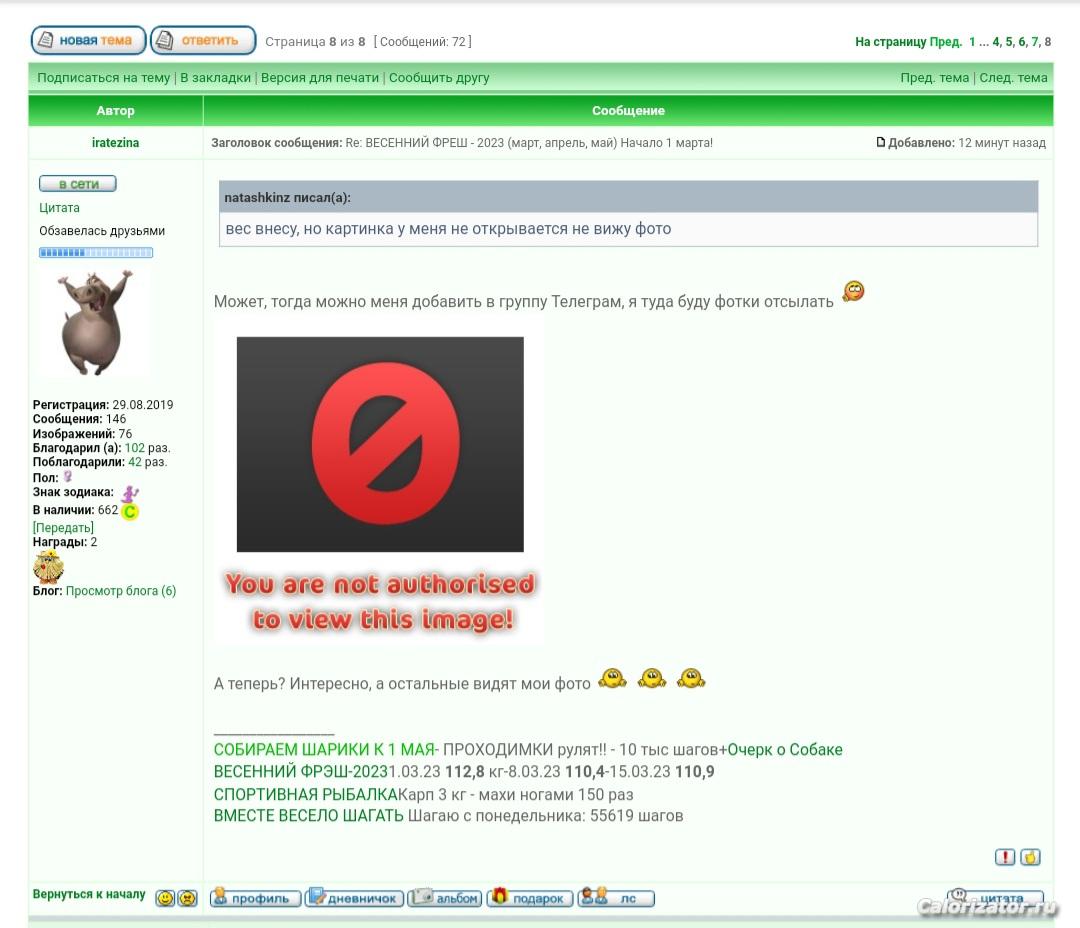Click the sad face rating icon
The height and width of the screenshot is (928, 1080).
pyautogui.click(x=187, y=898)
